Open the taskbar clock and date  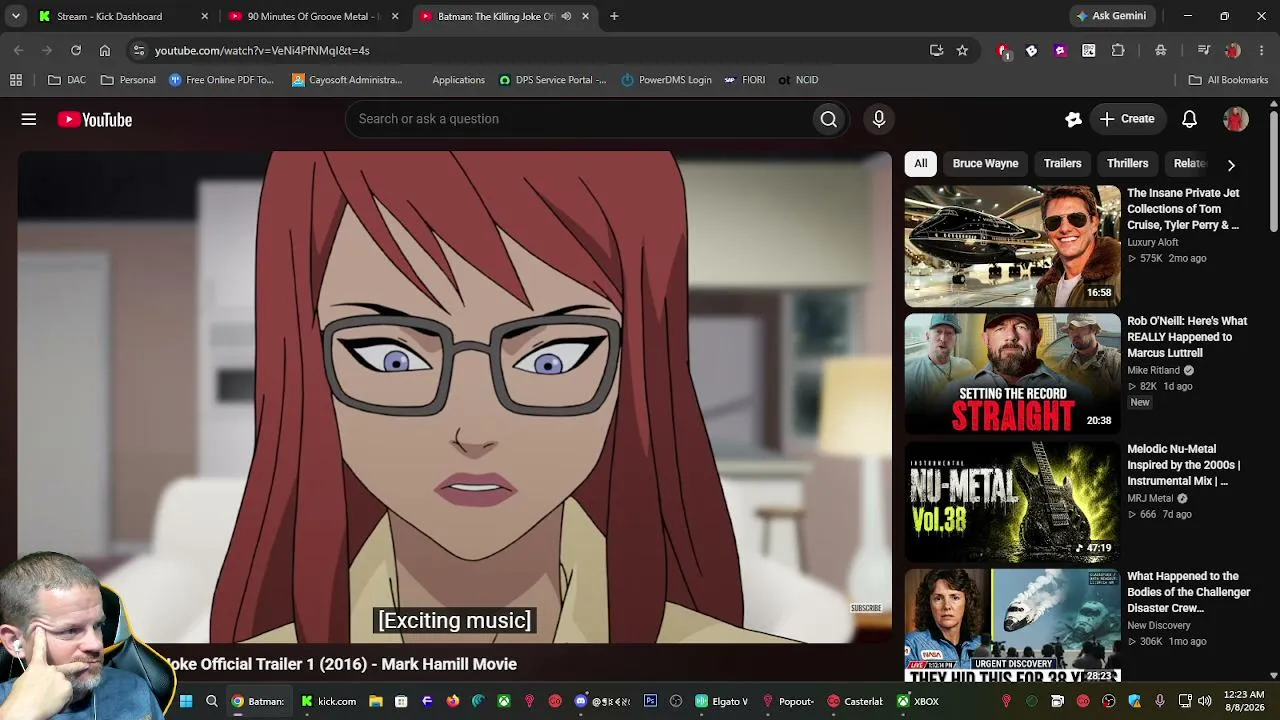[x=1245, y=701]
